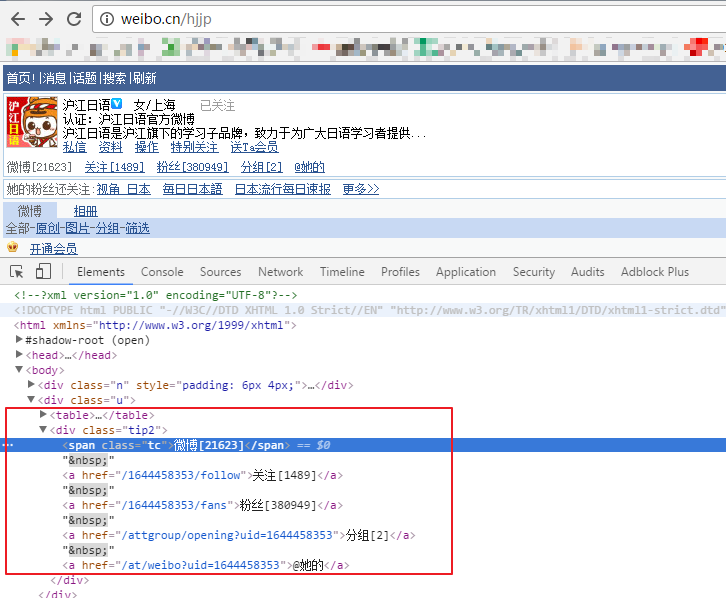Open the ellipsis menu on selected line

pos(8,445)
